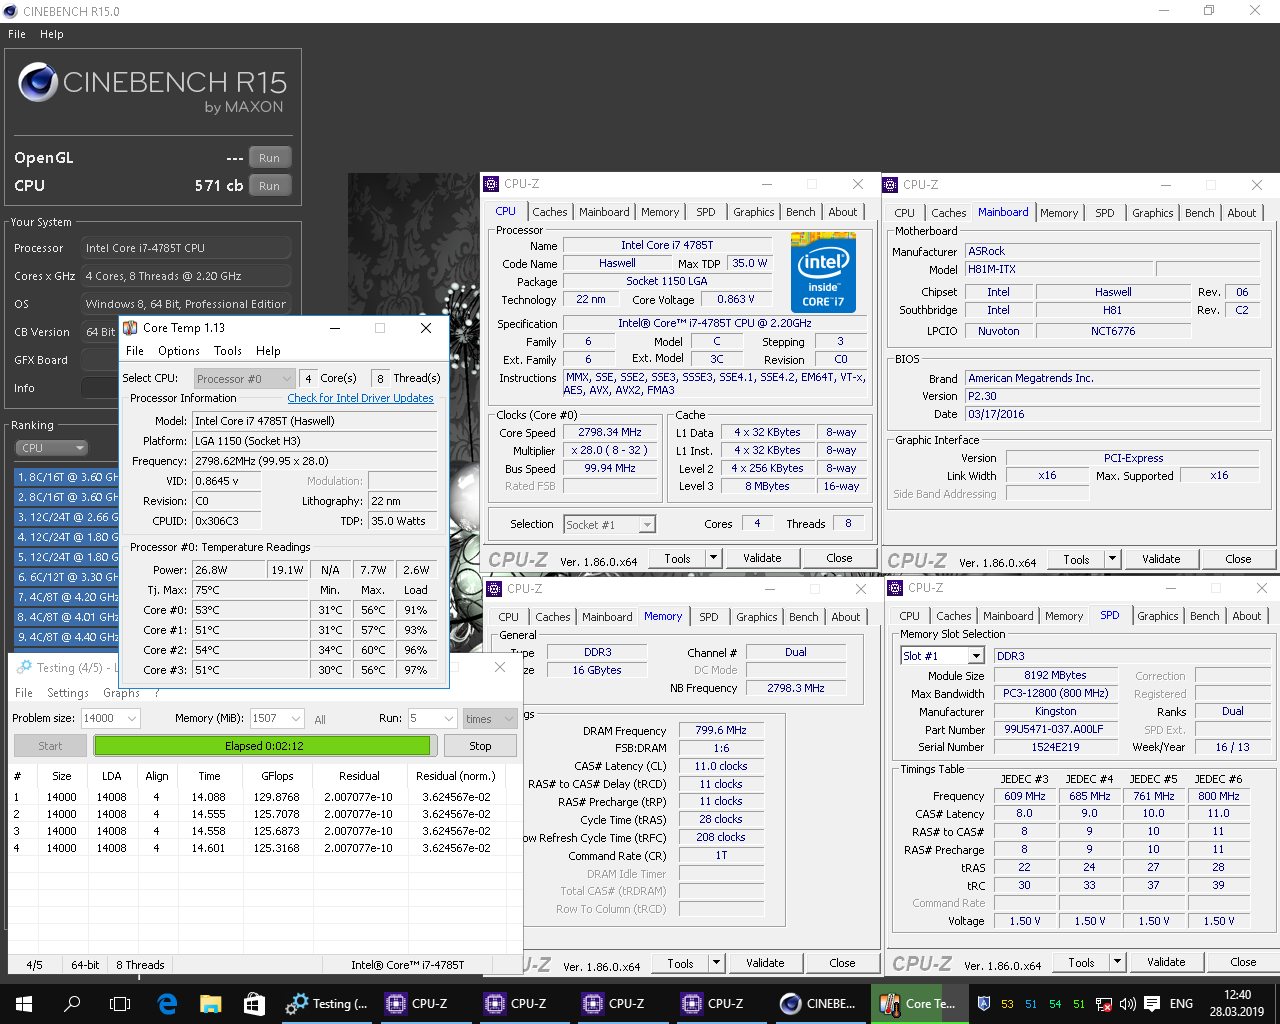Open the Settings menu in LinX
Viewport: 1280px width, 1024px height.
[68, 693]
